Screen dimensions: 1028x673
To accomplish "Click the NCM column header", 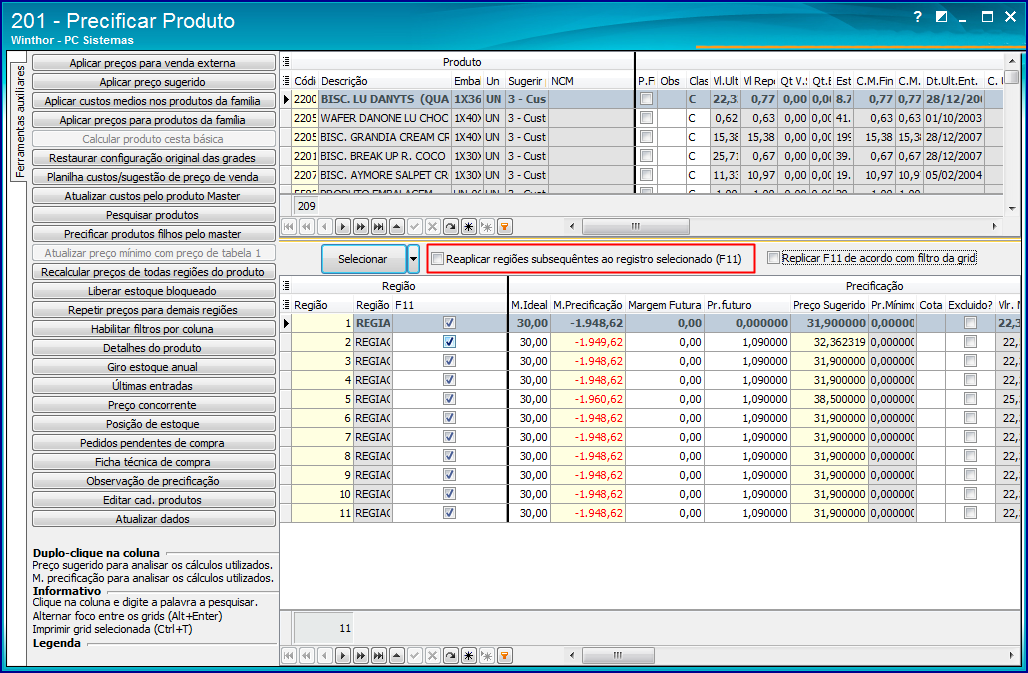I will [591, 81].
